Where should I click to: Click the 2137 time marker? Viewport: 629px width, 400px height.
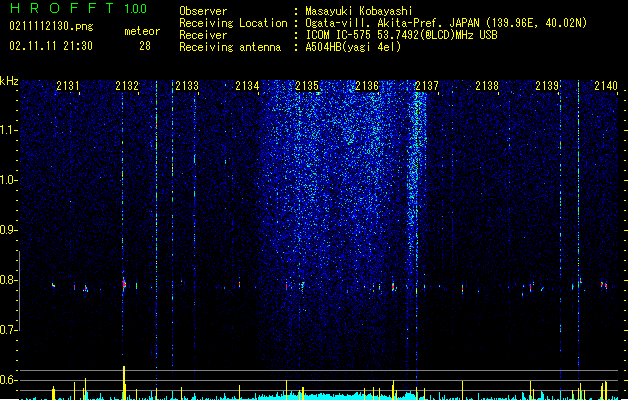click(x=427, y=85)
